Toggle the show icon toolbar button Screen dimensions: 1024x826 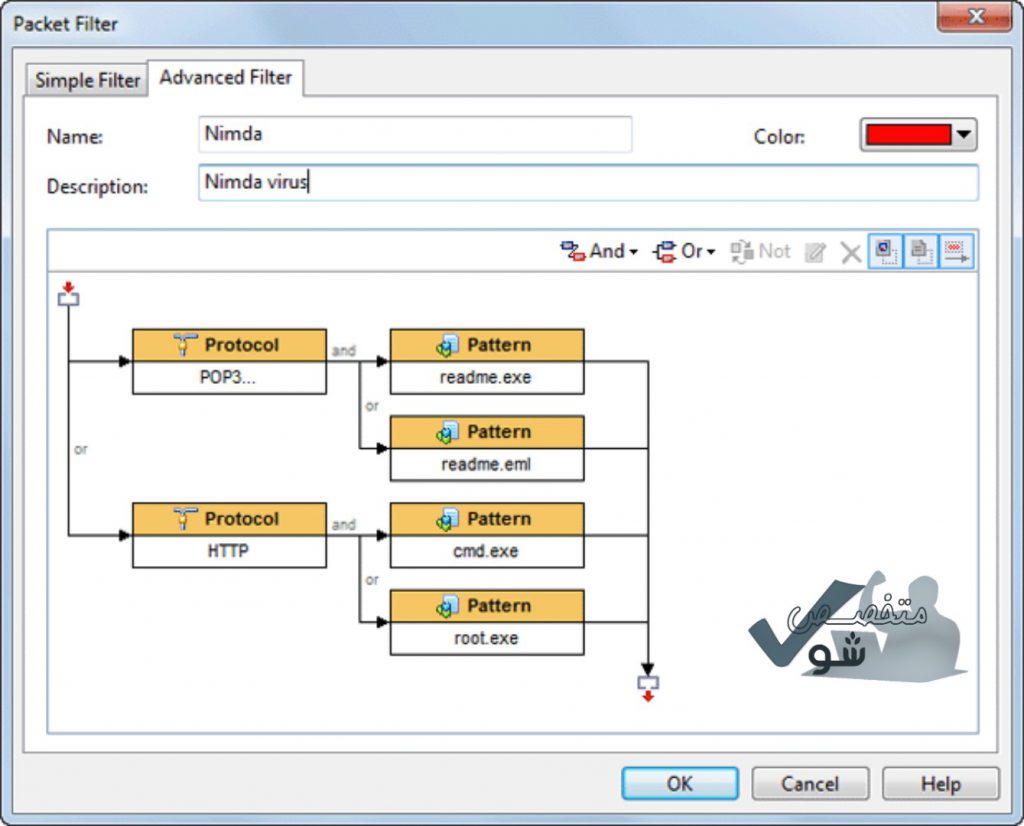(886, 251)
